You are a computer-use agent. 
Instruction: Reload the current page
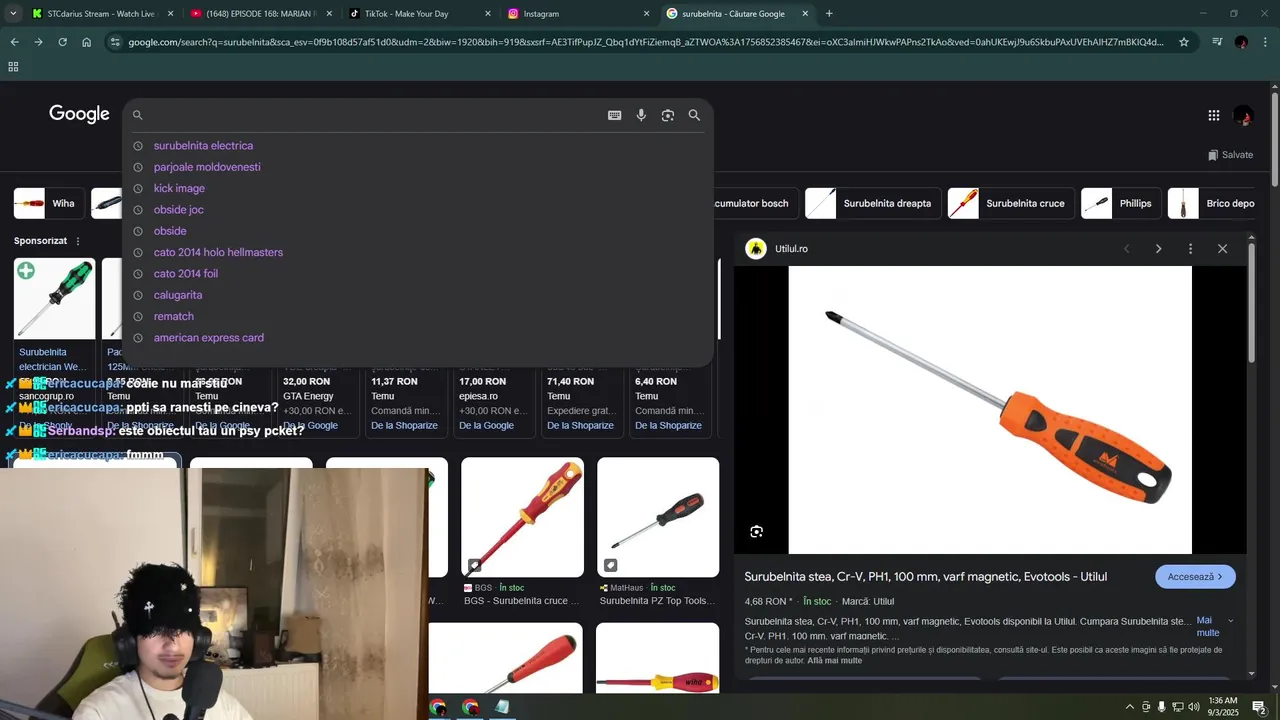coord(62,42)
